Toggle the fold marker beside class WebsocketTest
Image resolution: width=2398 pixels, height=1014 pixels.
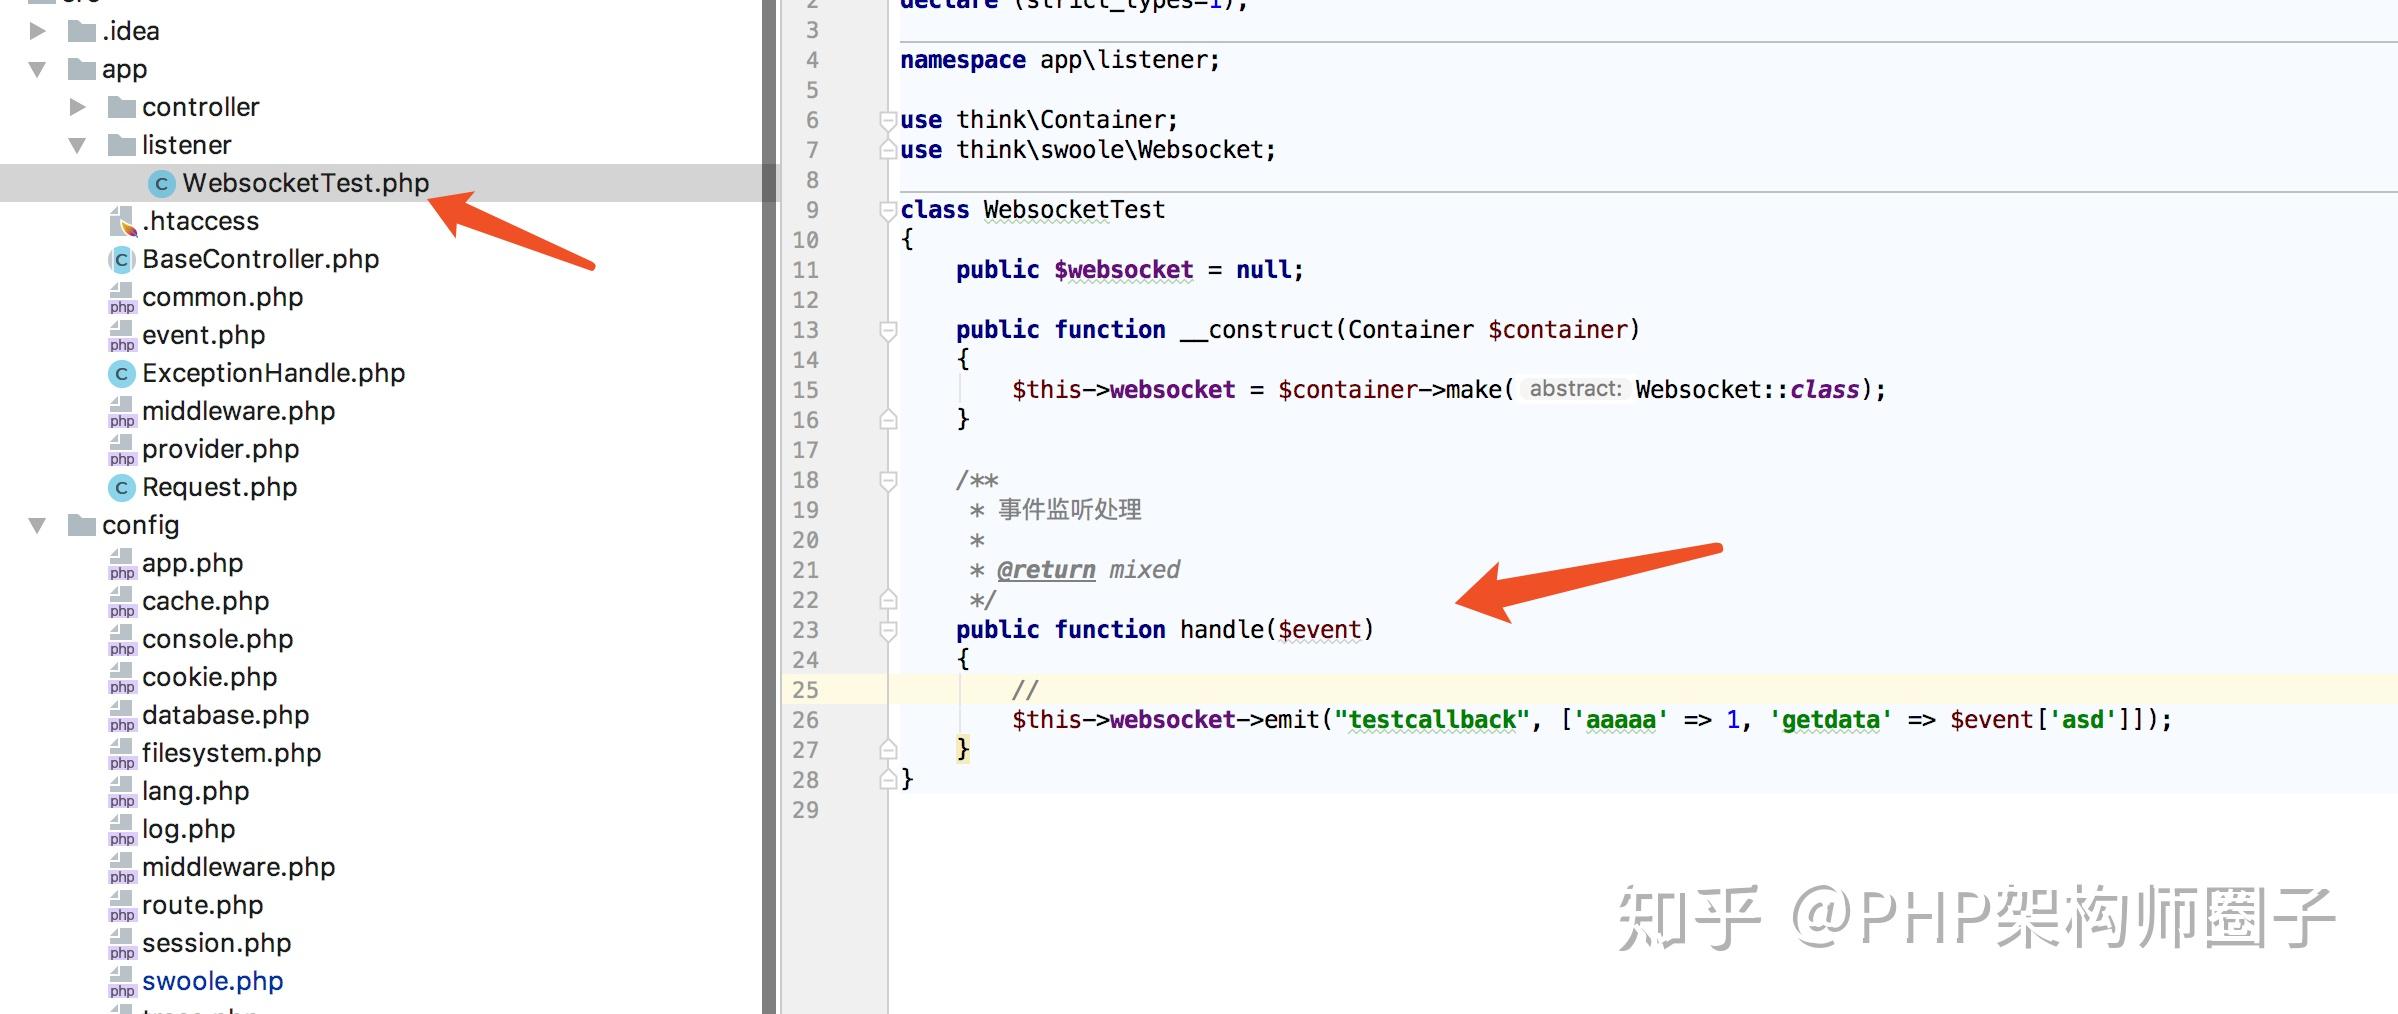[886, 209]
